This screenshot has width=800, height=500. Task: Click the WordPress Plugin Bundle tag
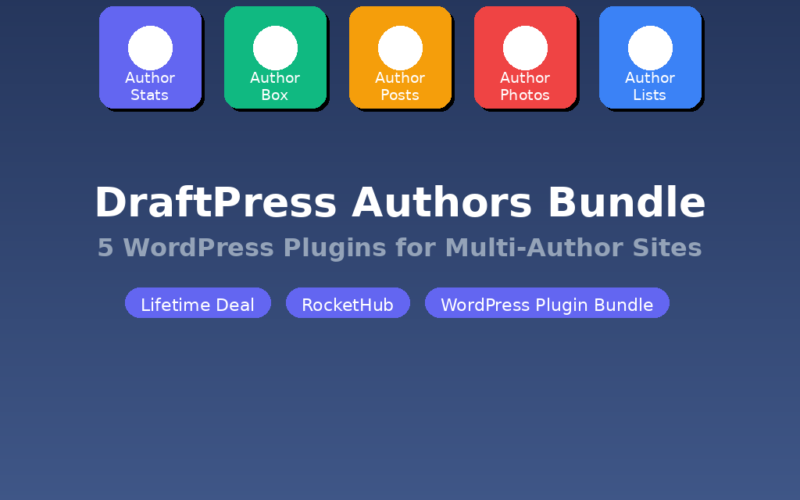point(547,303)
